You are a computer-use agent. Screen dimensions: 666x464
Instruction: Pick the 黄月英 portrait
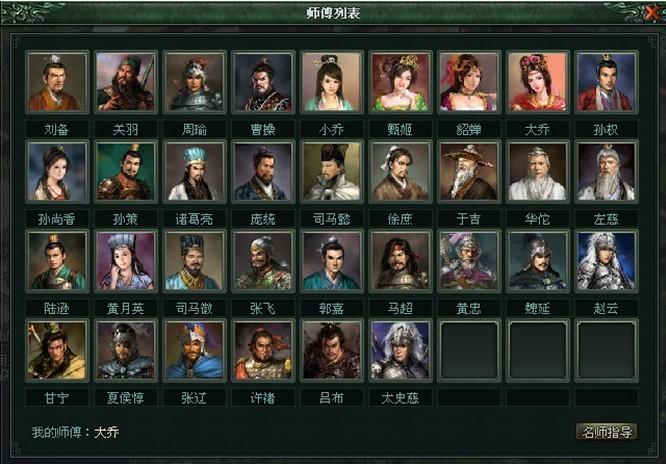pos(126,261)
